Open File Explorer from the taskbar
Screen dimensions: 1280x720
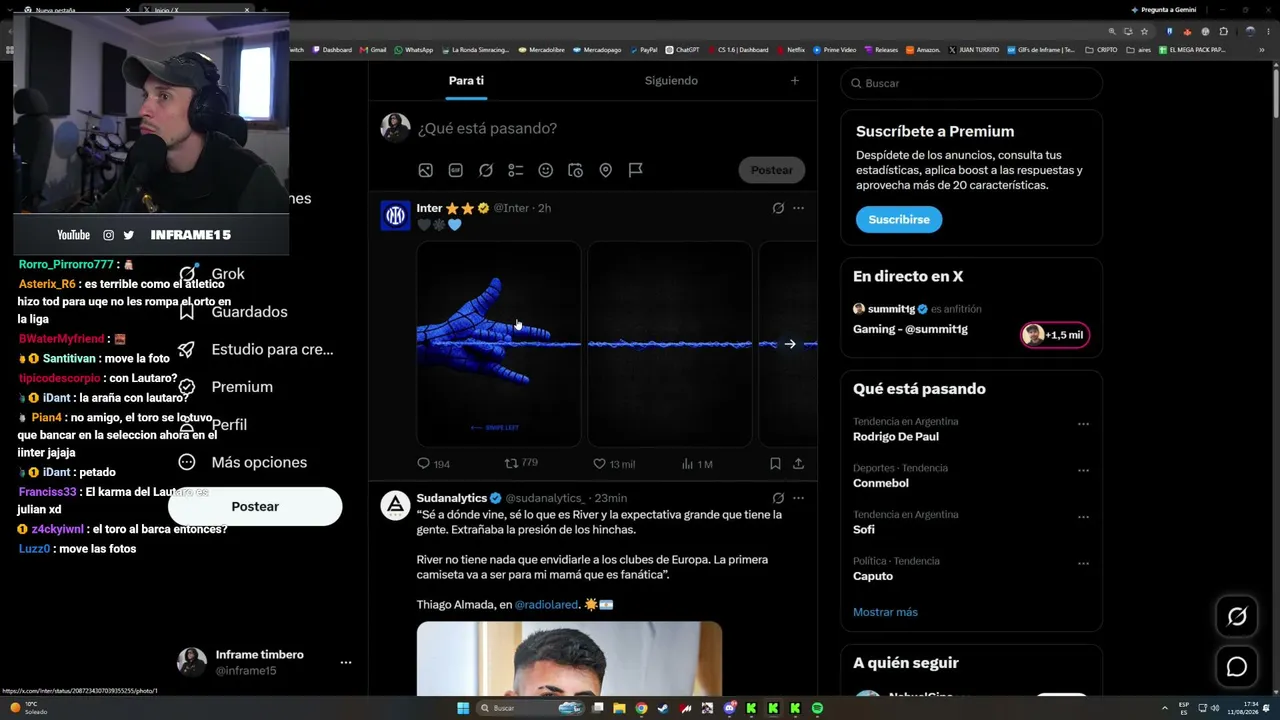tap(619, 708)
